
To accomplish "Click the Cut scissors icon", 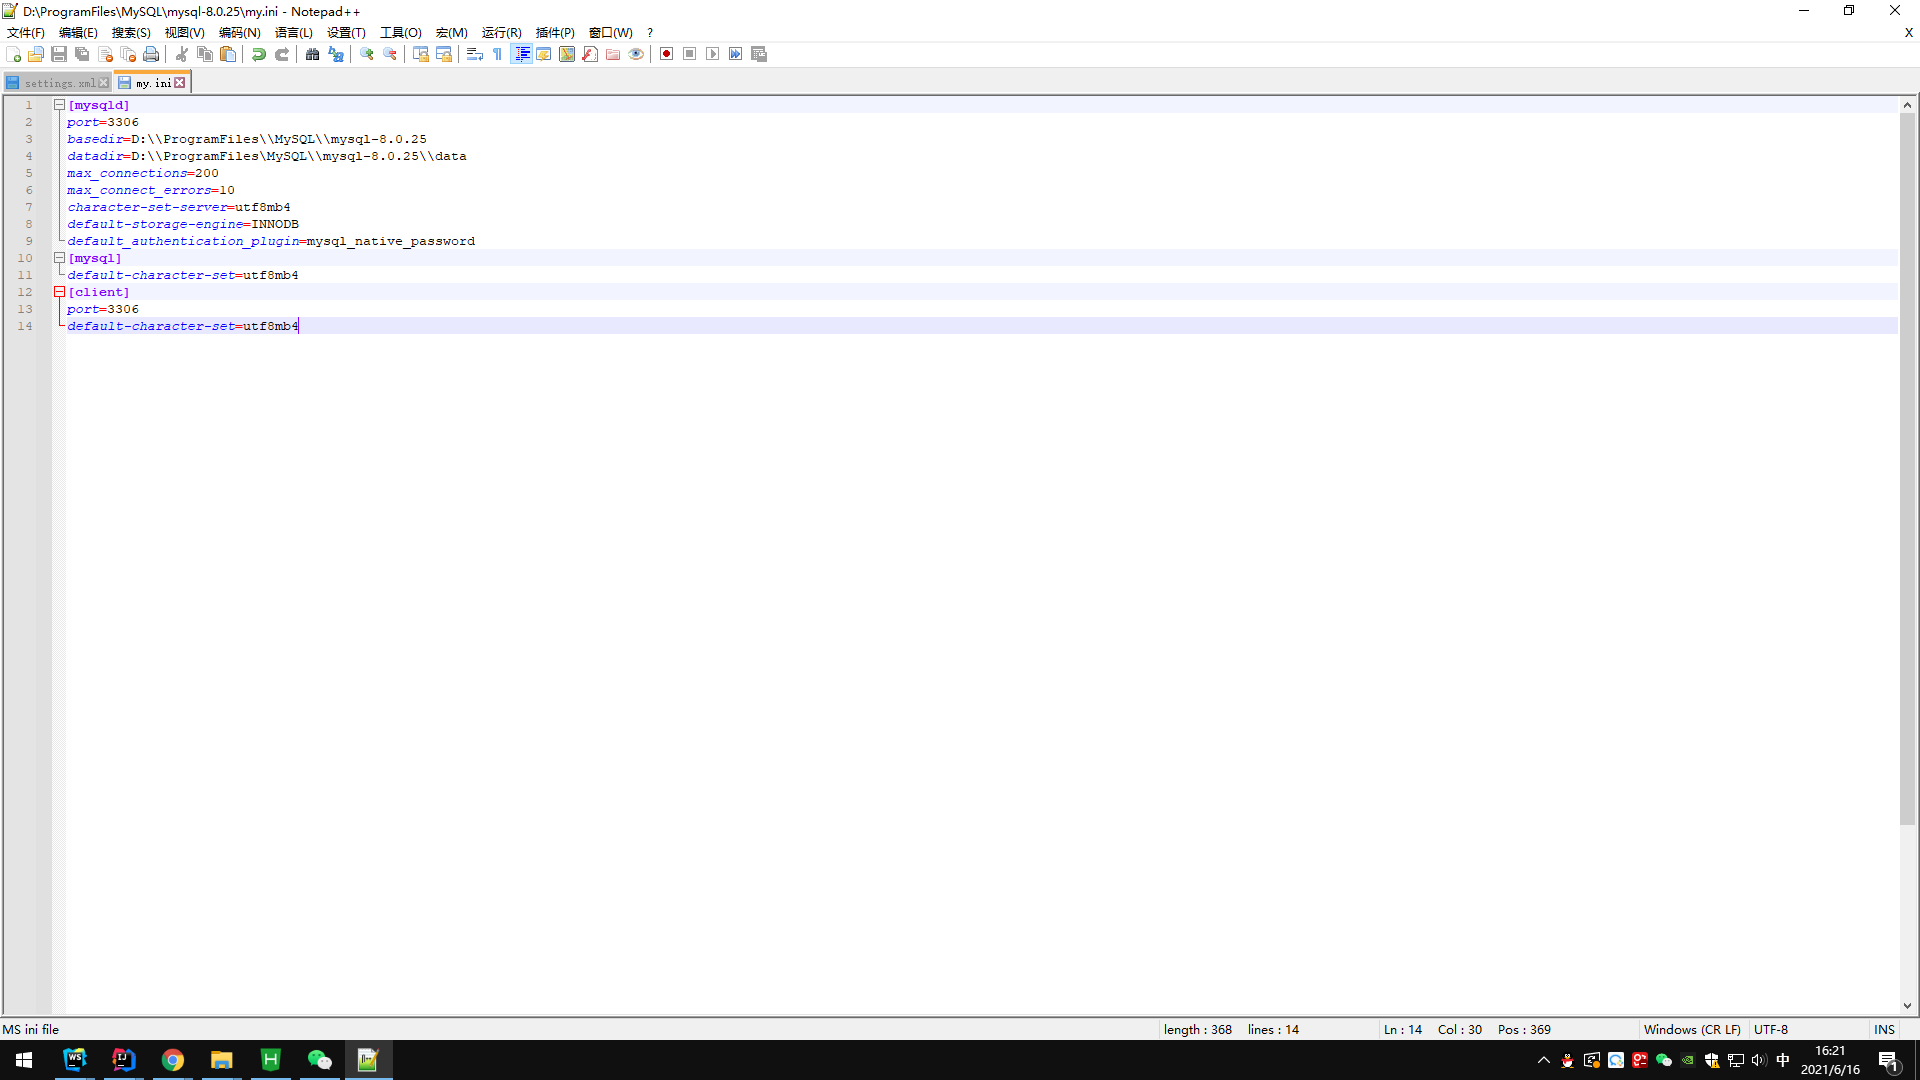I will (182, 54).
